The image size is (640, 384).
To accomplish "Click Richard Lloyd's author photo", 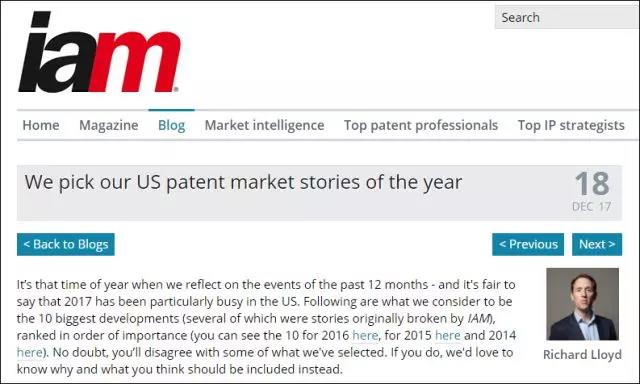I will tap(582, 304).
